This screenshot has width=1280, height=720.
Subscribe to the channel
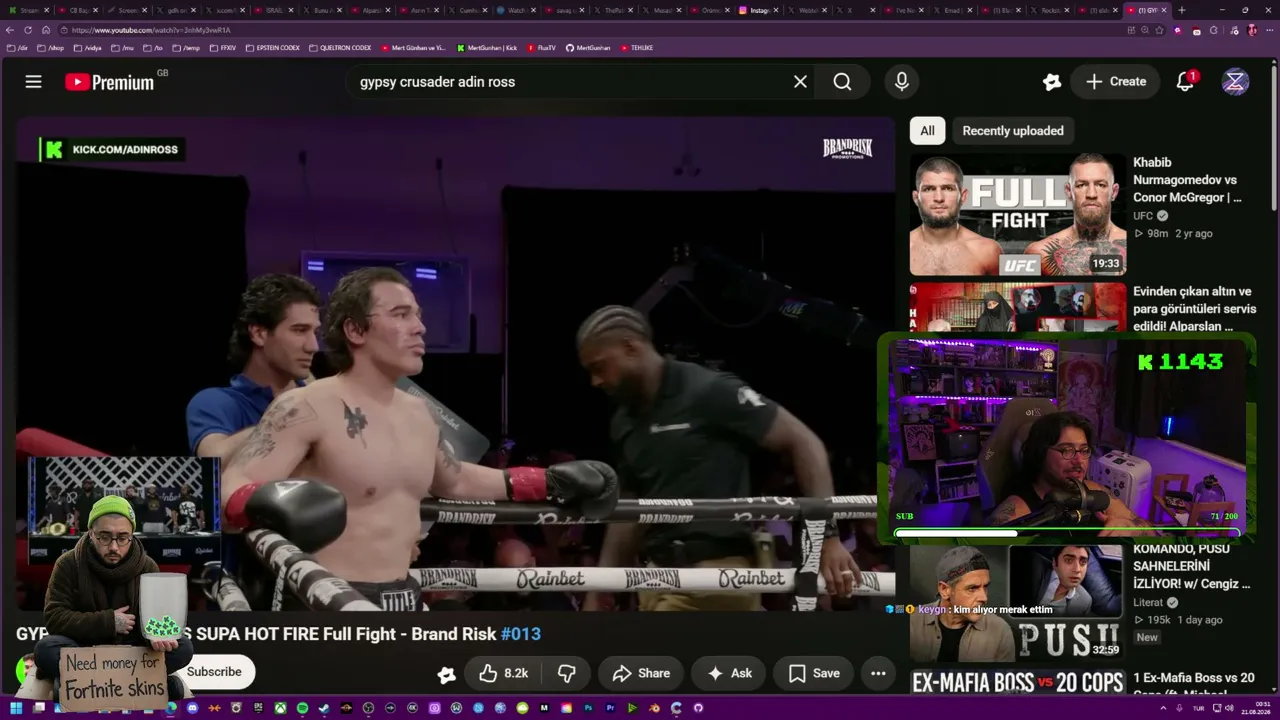[x=214, y=672]
